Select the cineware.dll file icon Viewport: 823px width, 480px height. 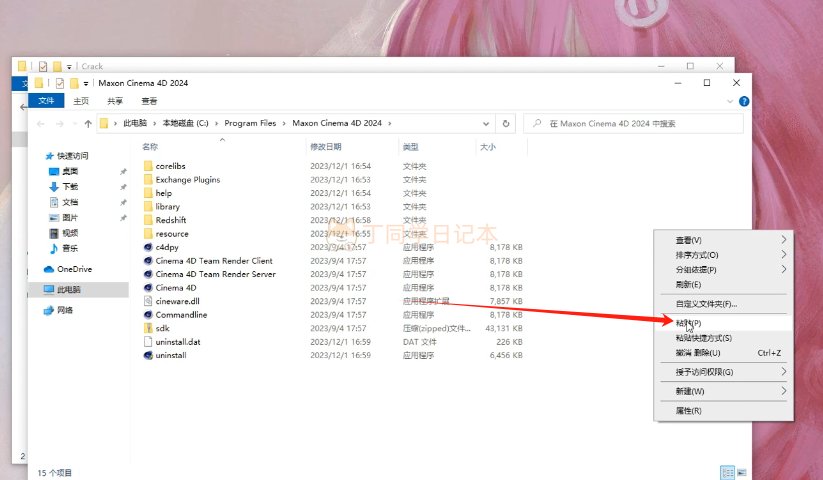pyautogui.click(x=148, y=301)
